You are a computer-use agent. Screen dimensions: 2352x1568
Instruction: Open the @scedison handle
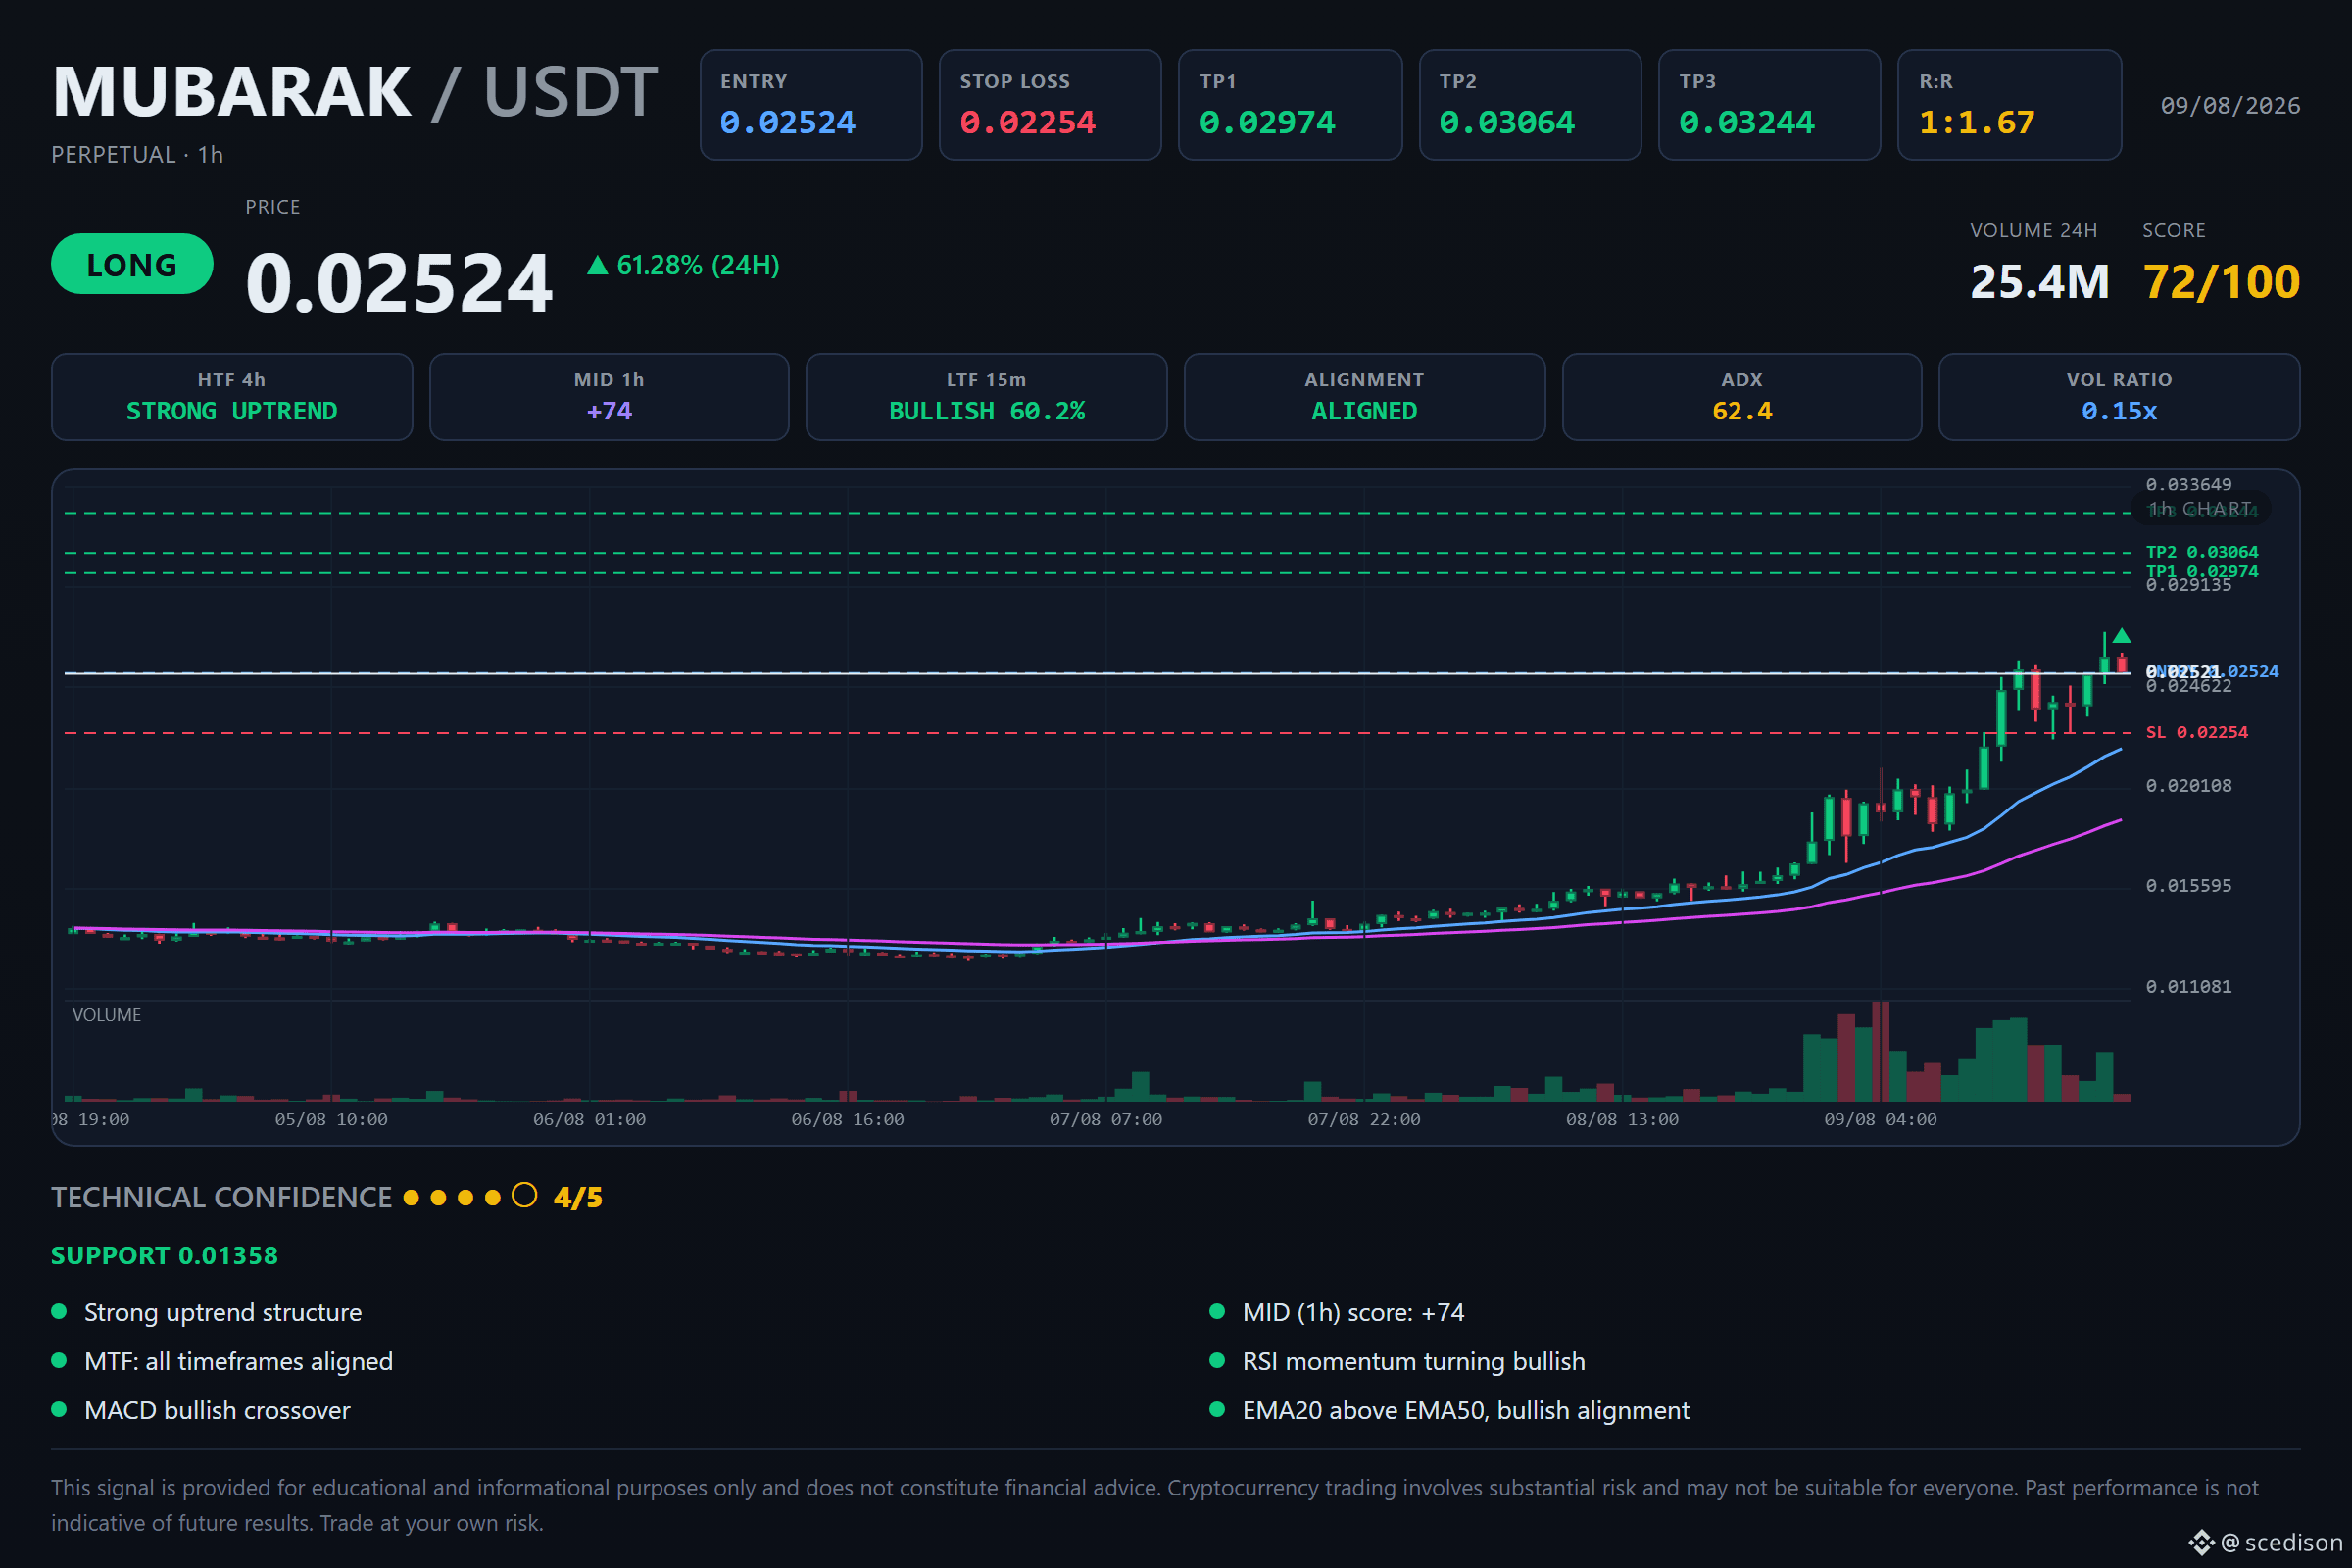click(x=2282, y=1543)
